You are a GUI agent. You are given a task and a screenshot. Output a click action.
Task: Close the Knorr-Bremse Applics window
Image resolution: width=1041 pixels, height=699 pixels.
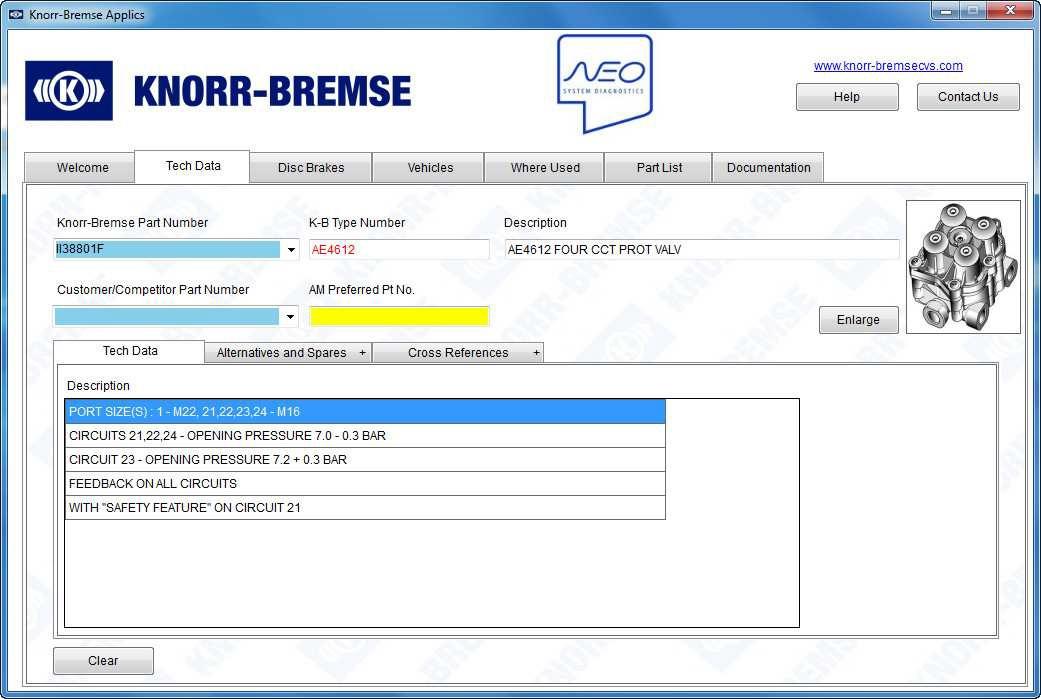(x=1010, y=11)
